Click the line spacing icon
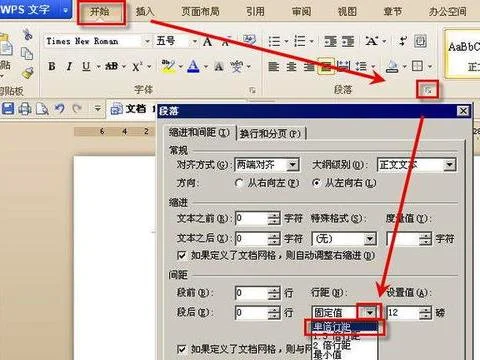 point(361,66)
